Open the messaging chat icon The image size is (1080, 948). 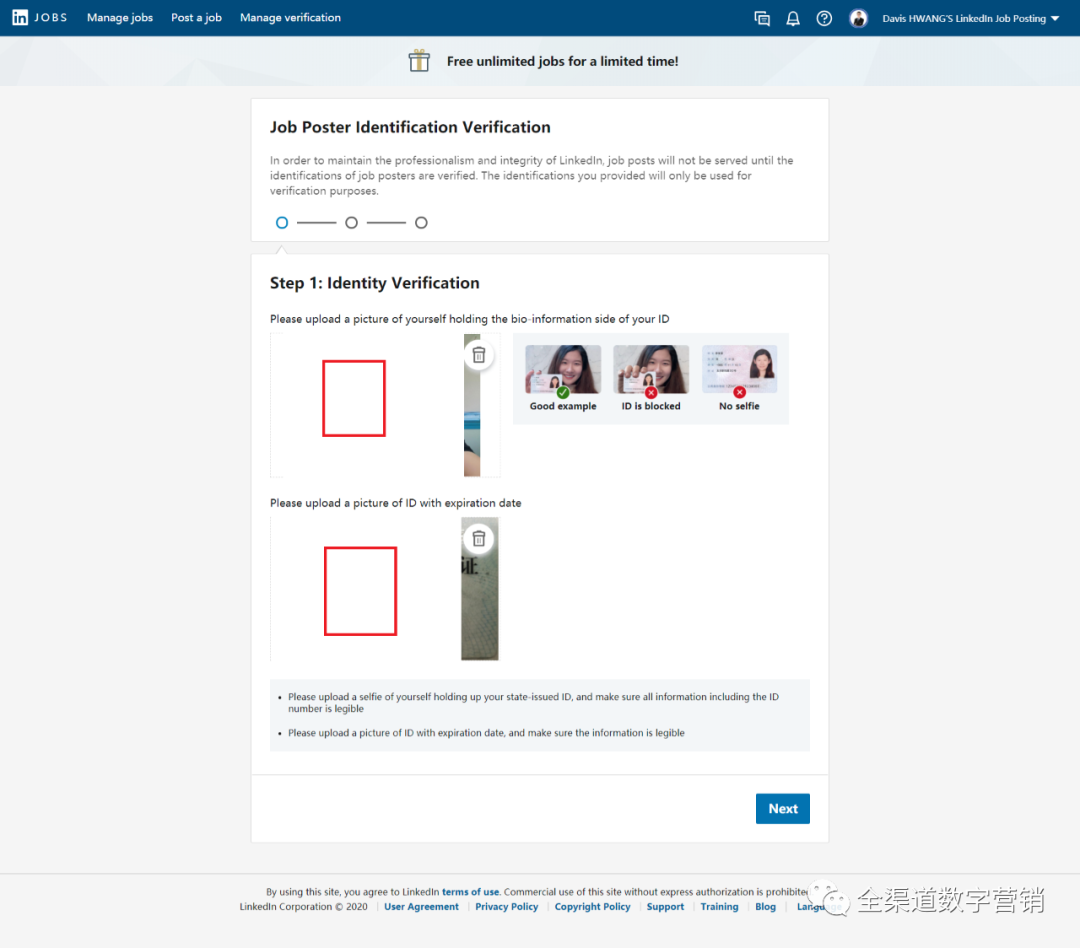click(762, 18)
